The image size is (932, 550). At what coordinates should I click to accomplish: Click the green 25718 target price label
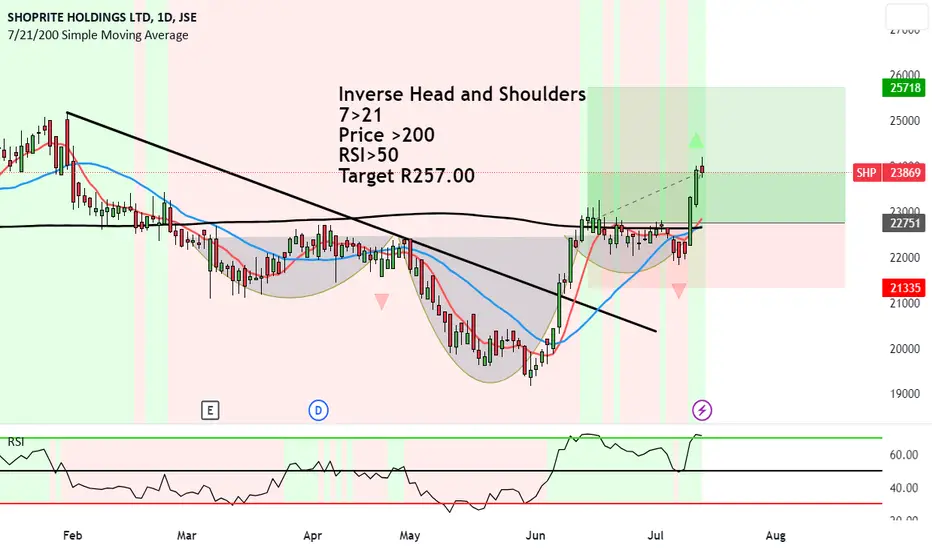(x=904, y=88)
